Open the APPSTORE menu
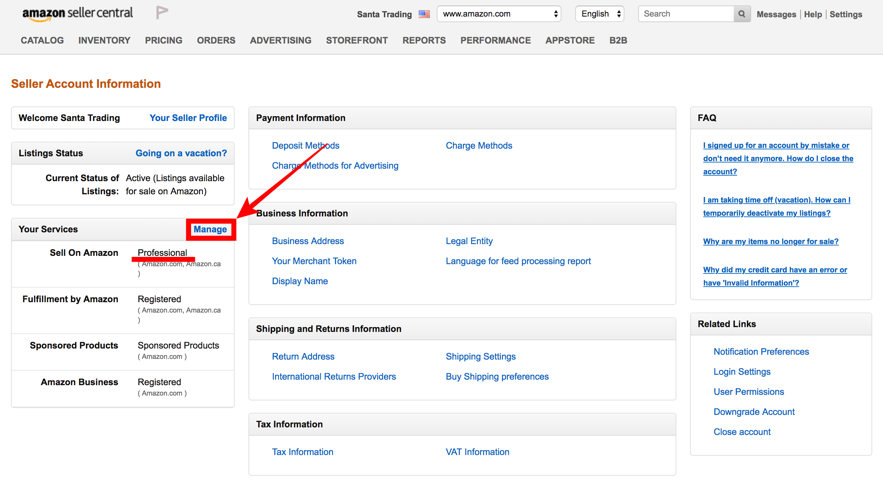This screenshot has height=499, width=883. (570, 41)
